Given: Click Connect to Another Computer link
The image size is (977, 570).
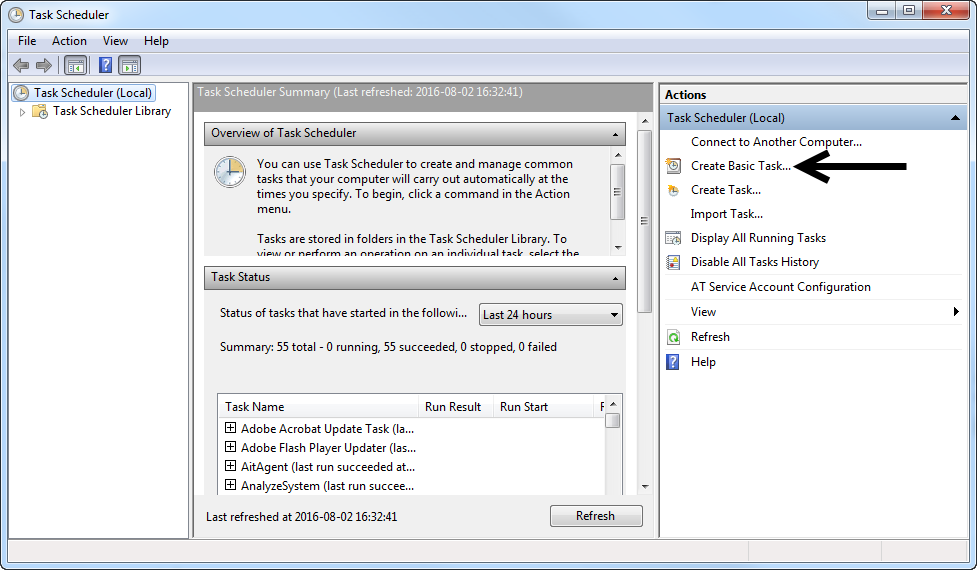Looking at the screenshot, I should [x=775, y=142].
